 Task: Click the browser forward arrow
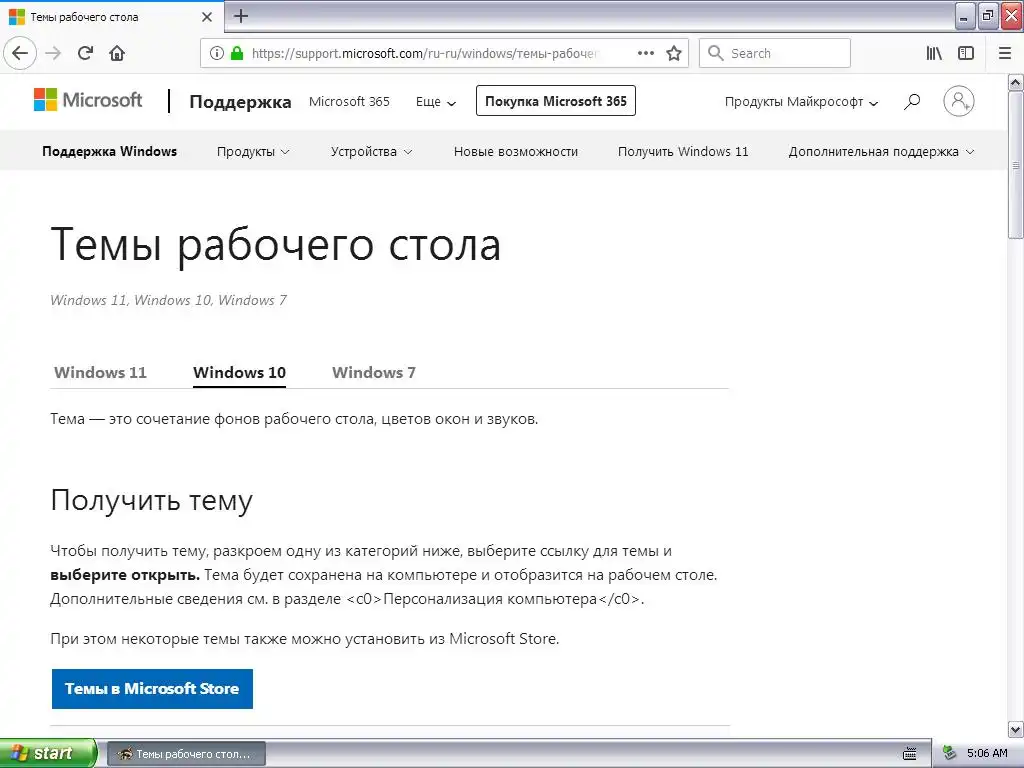pyautogui.click(x=54, y=53)
